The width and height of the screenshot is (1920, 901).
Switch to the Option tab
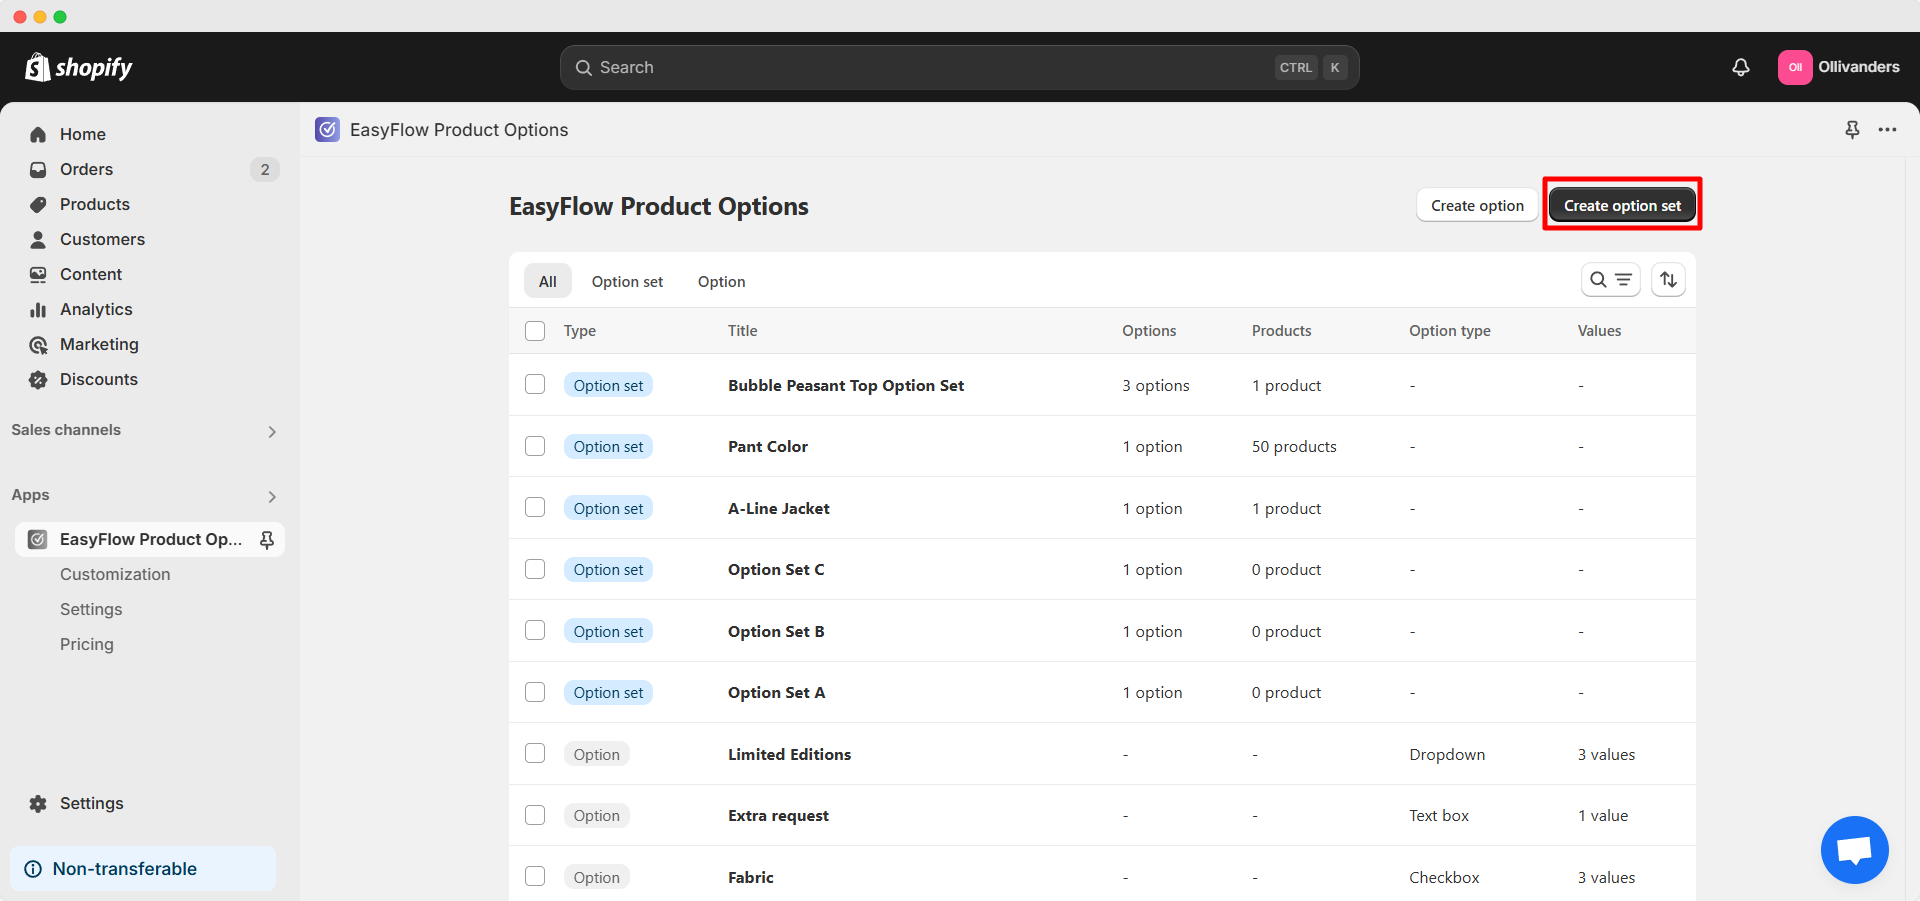[x=721, y=281]
